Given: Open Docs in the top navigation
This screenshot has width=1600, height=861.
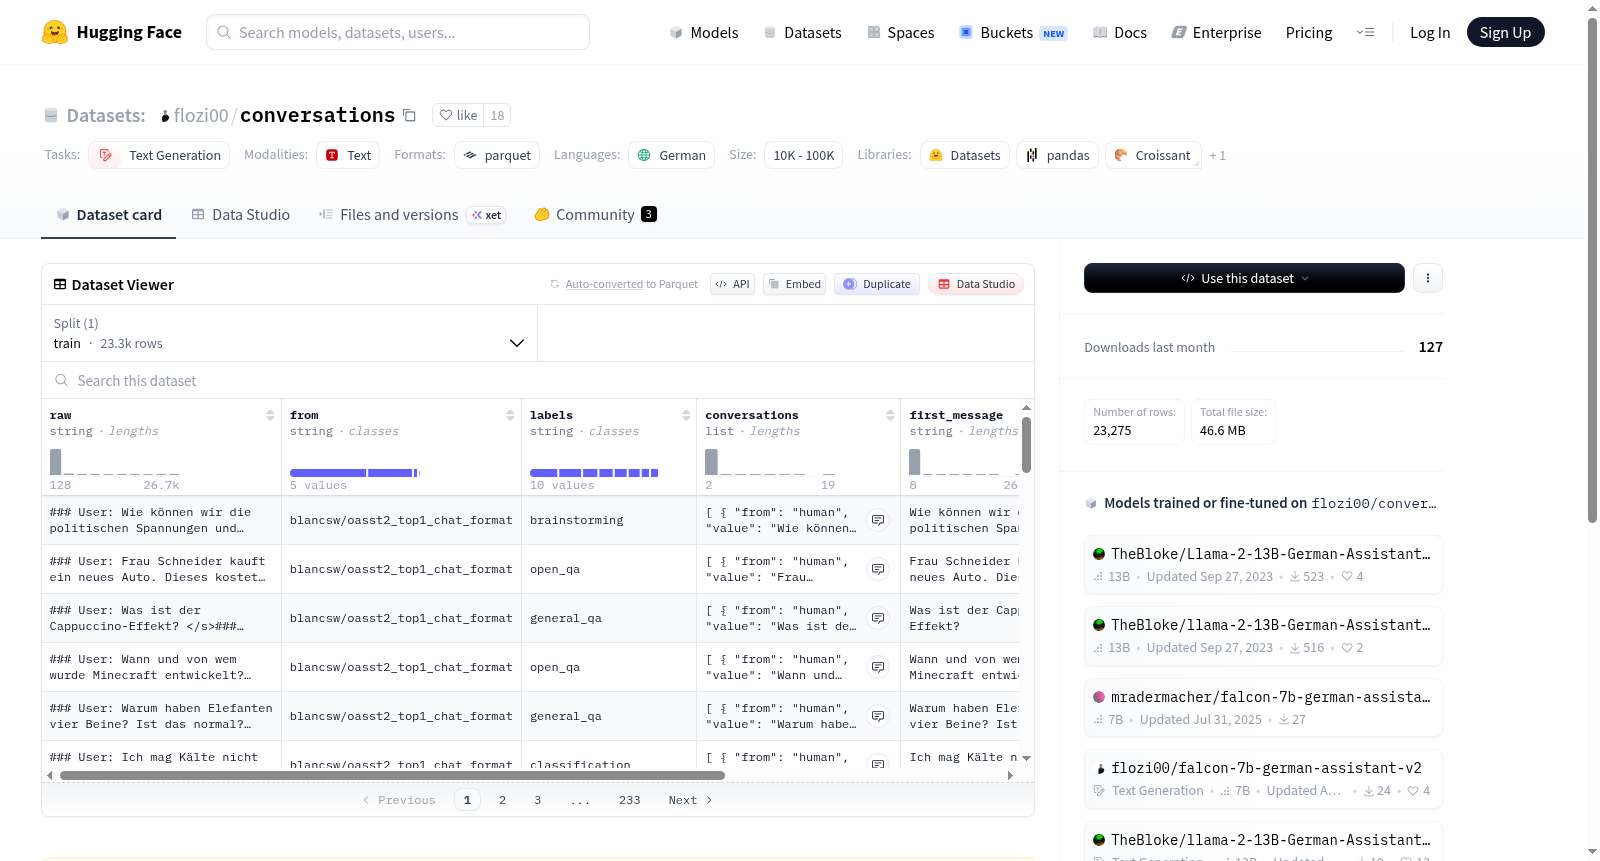Looking at the screenshot, I should [x=1120, y=32].
